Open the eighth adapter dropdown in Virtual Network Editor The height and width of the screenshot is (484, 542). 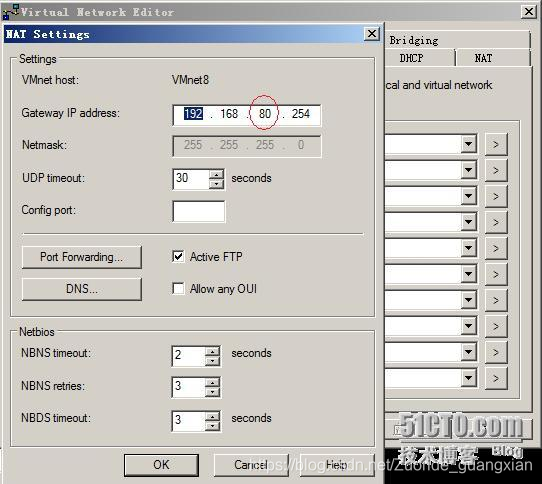pyautogui.click(x=468, y=326)
